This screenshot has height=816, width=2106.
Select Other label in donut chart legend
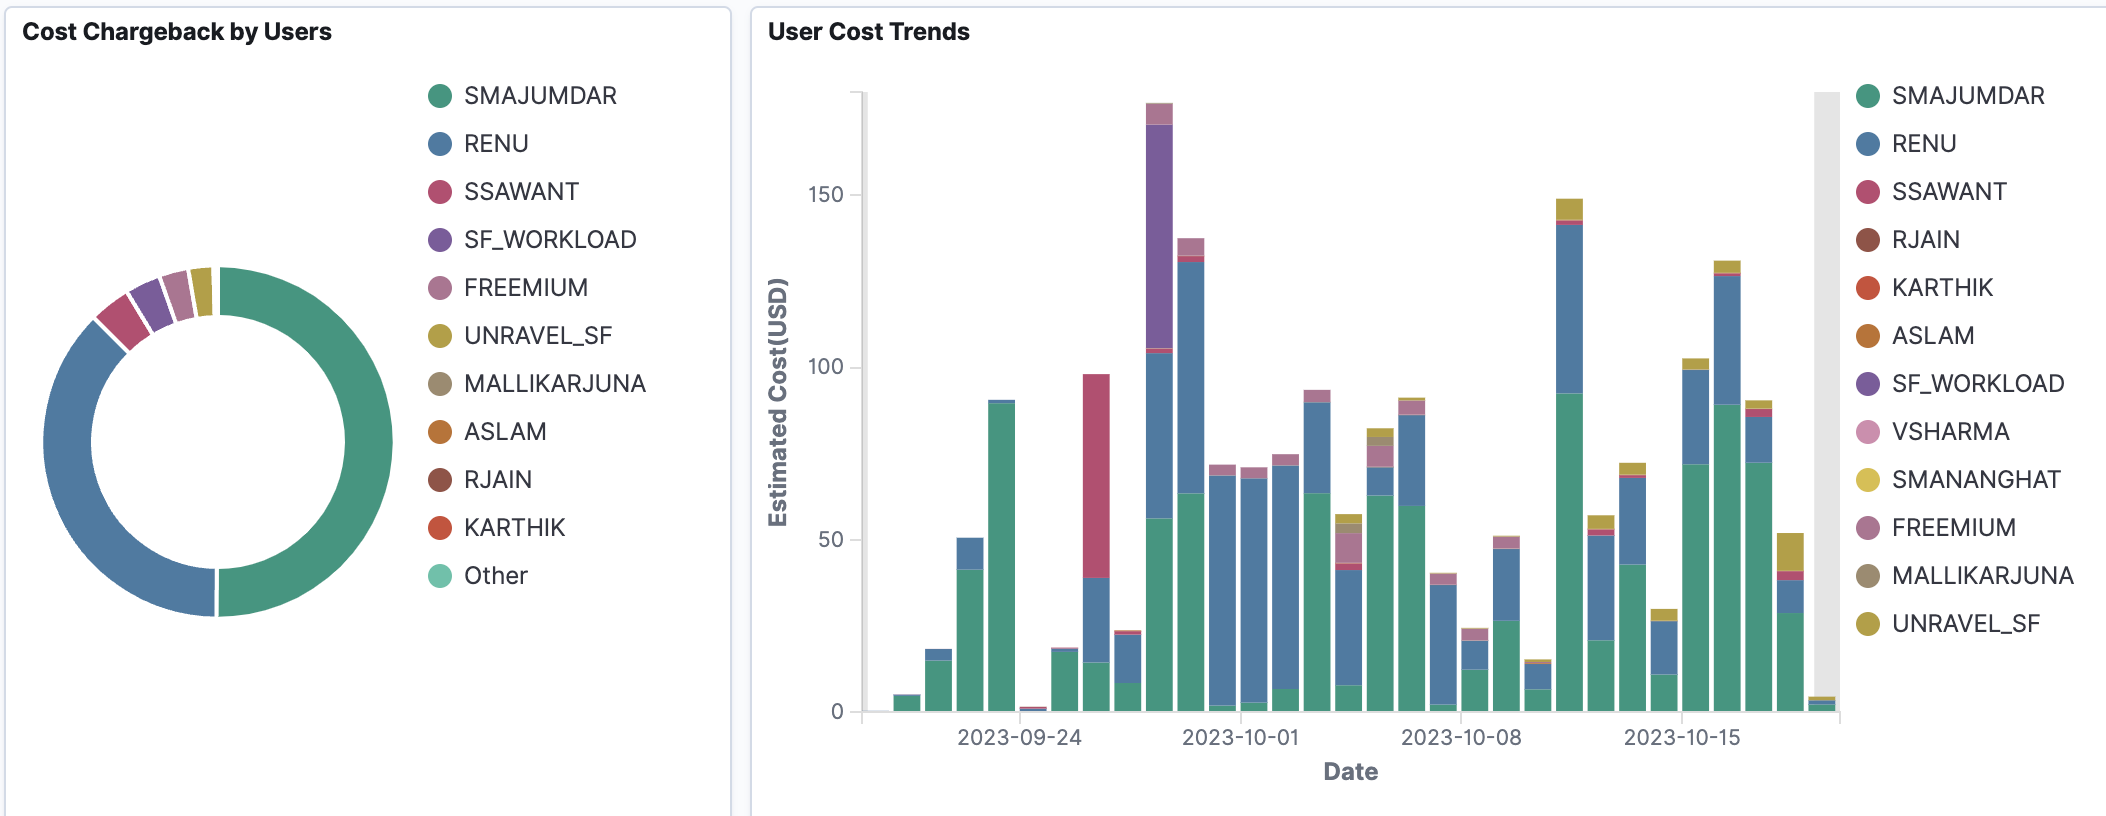(496, 576)
